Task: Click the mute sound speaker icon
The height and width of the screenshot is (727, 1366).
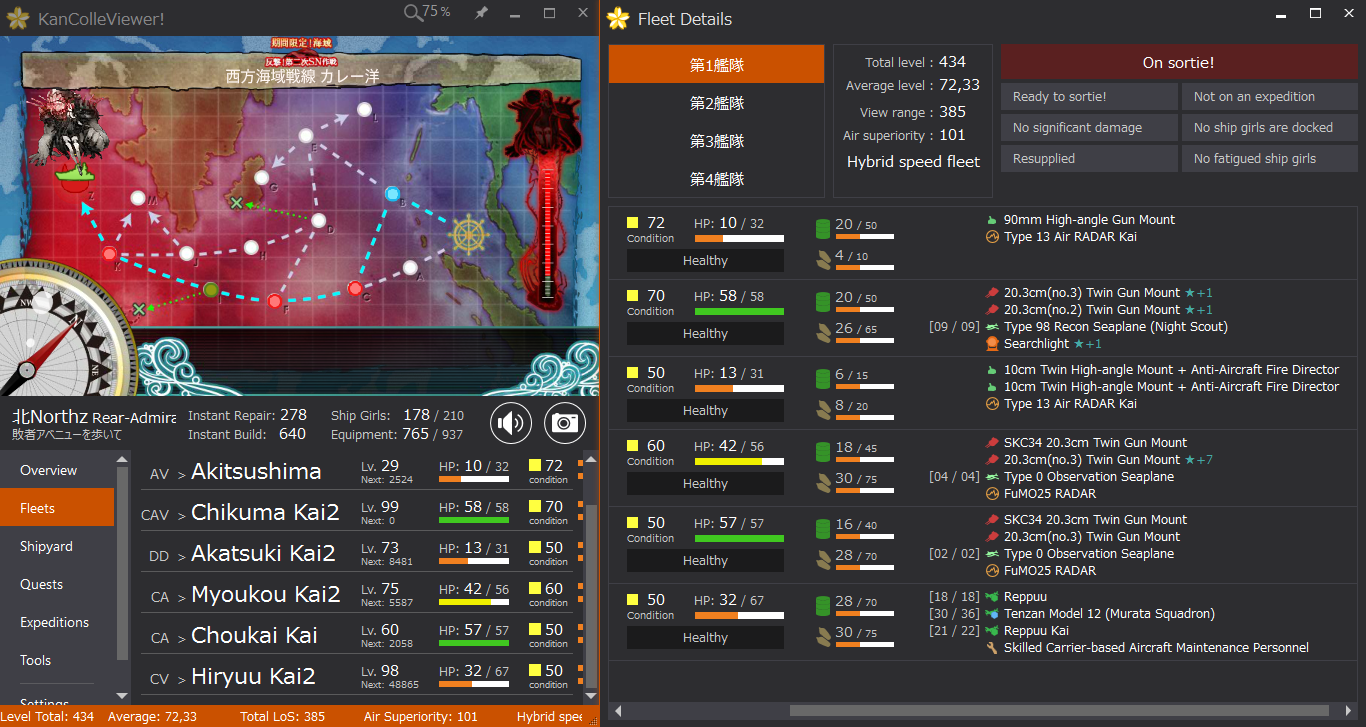Action: tap(511, 423)
